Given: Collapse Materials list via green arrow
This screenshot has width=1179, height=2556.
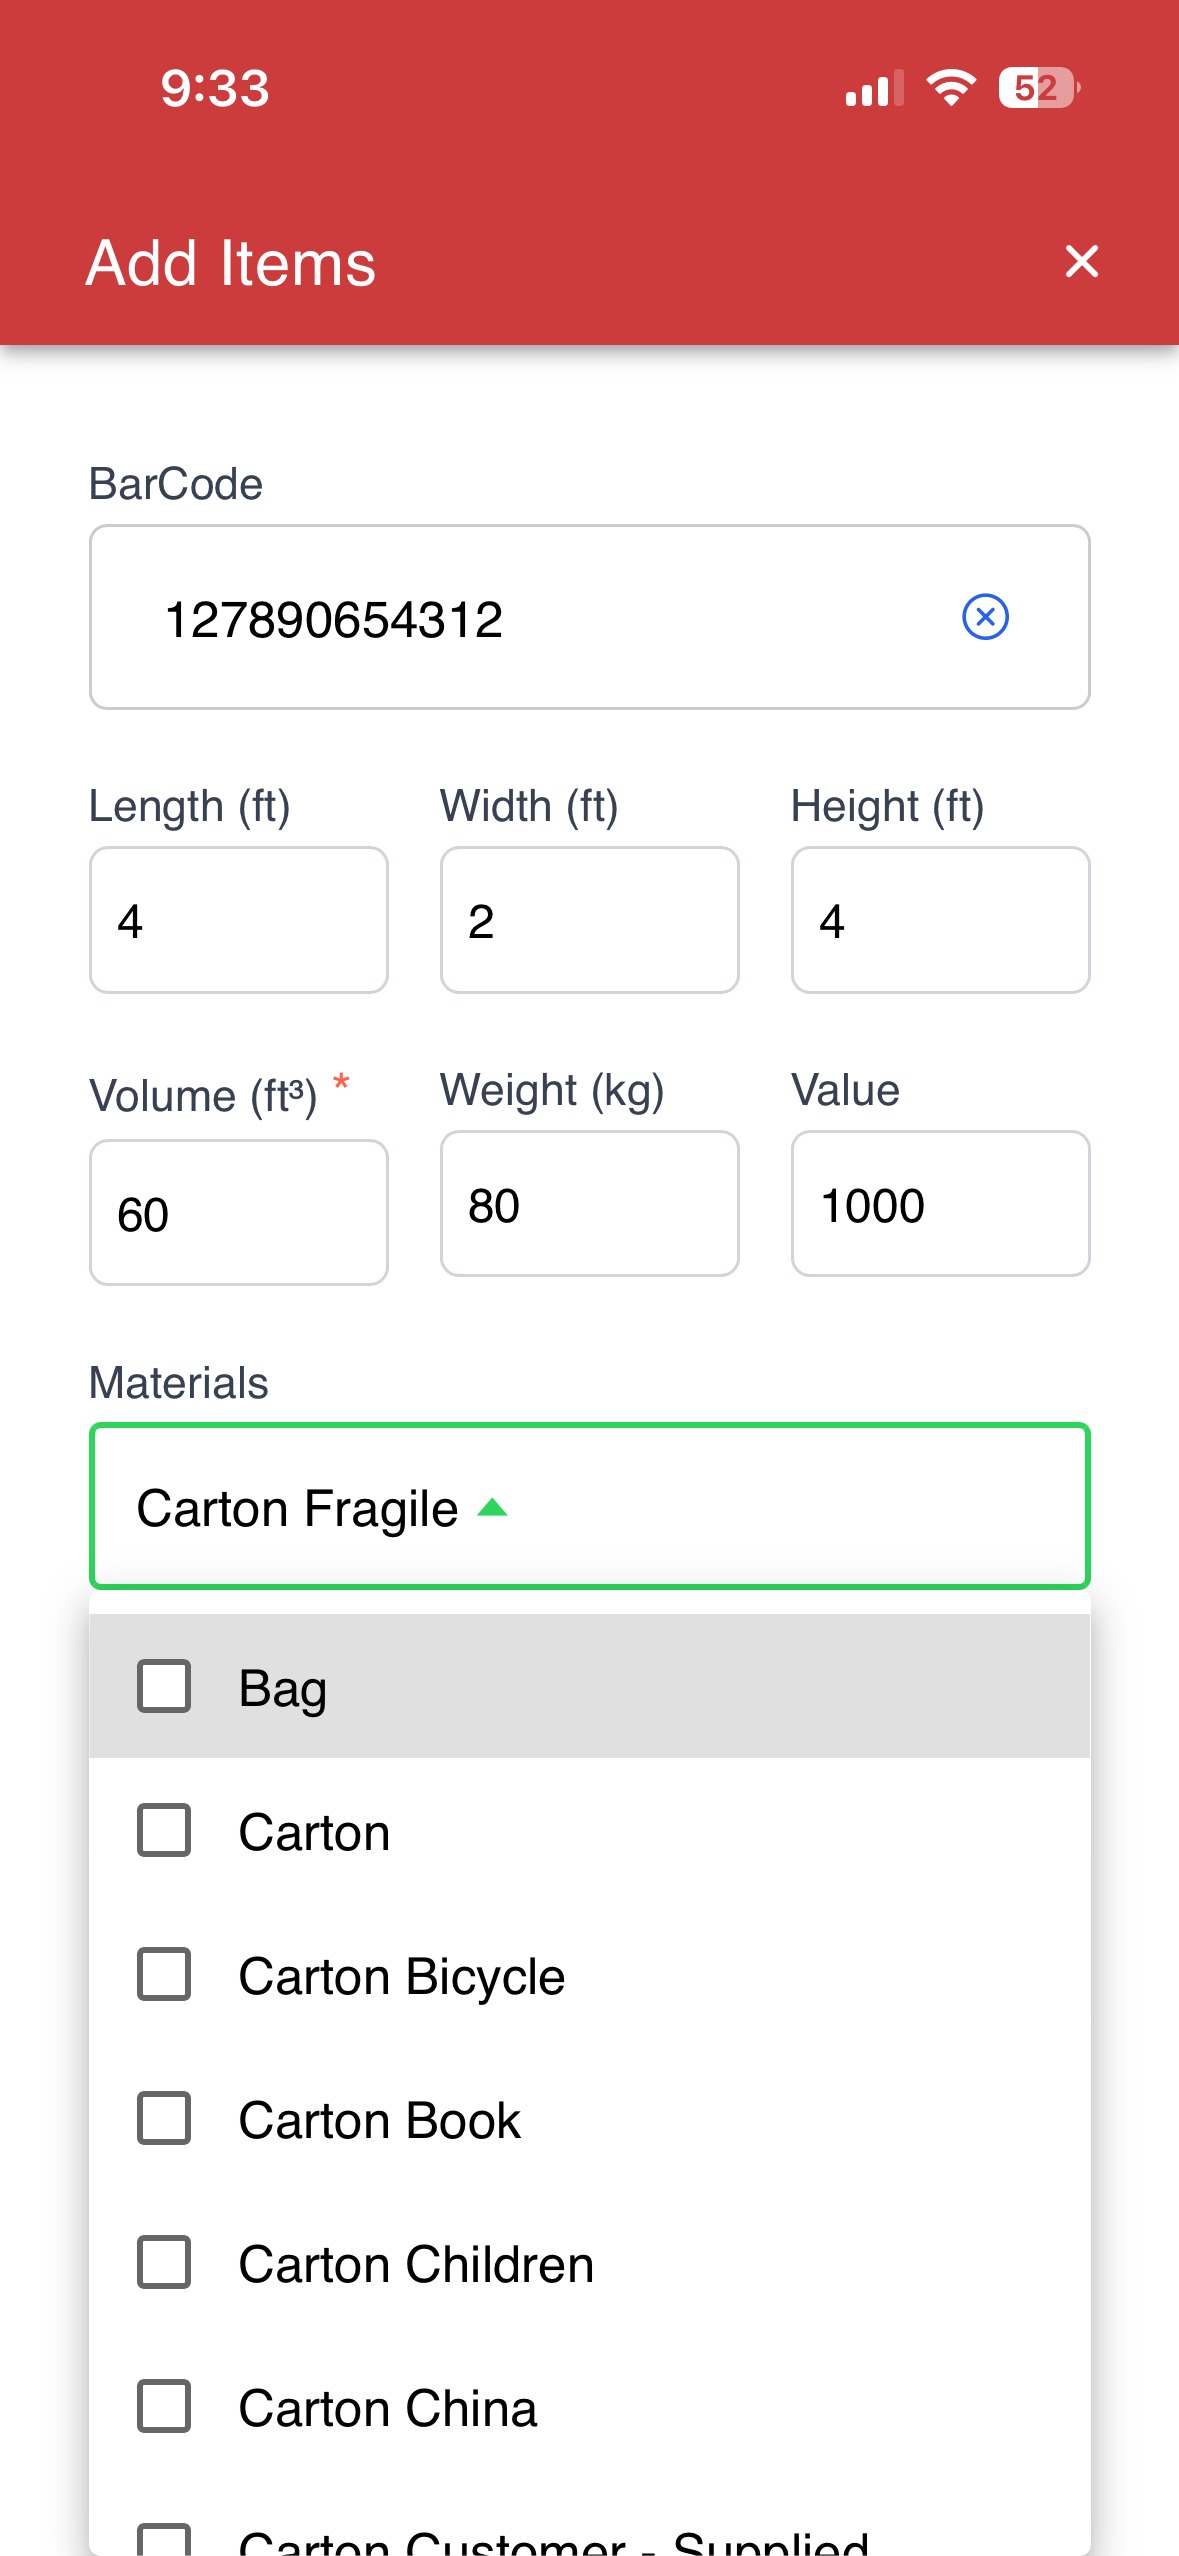Looking at the screenshot, I should pos(493,1507).
